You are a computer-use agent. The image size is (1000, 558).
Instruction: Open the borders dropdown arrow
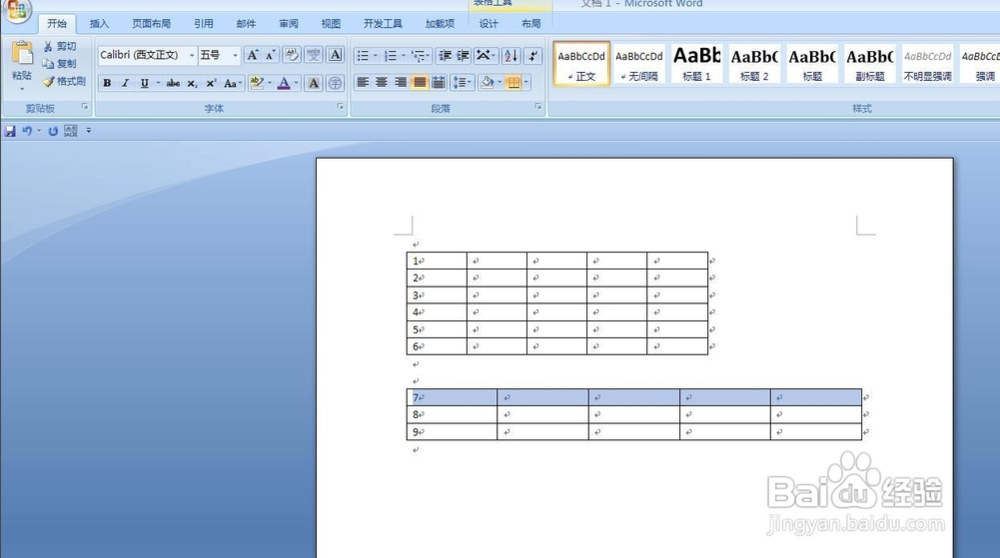[x=526, y=82]
